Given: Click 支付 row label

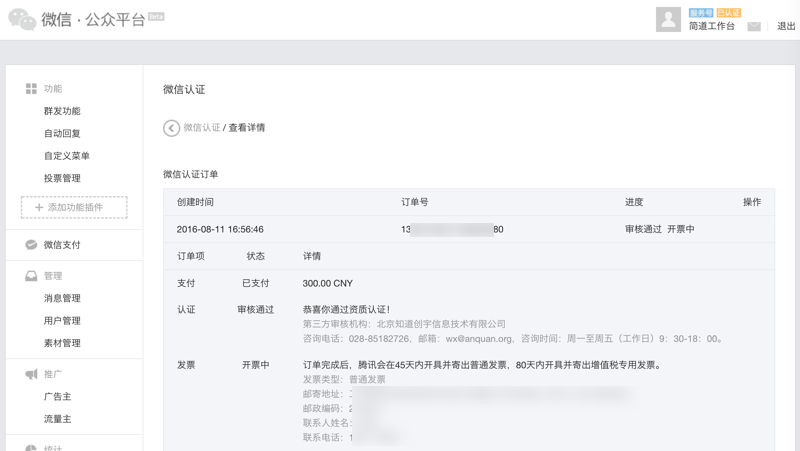Looking at the screenshot, I should pos(186,283).
